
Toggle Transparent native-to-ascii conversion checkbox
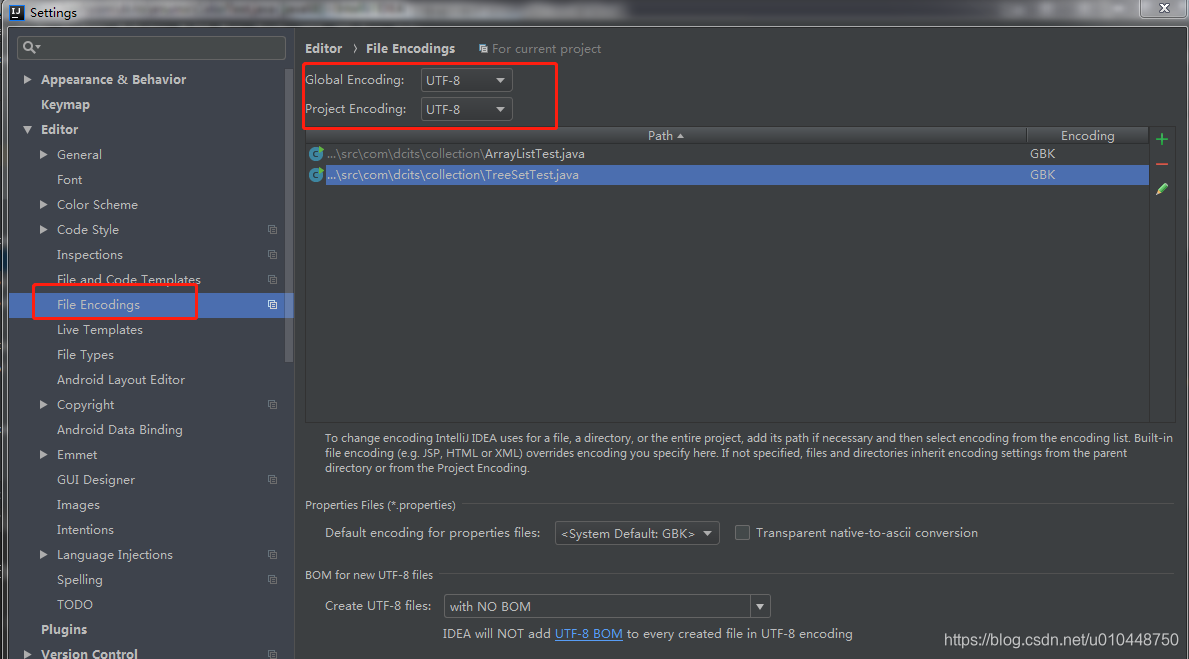(x=742, y=533)
